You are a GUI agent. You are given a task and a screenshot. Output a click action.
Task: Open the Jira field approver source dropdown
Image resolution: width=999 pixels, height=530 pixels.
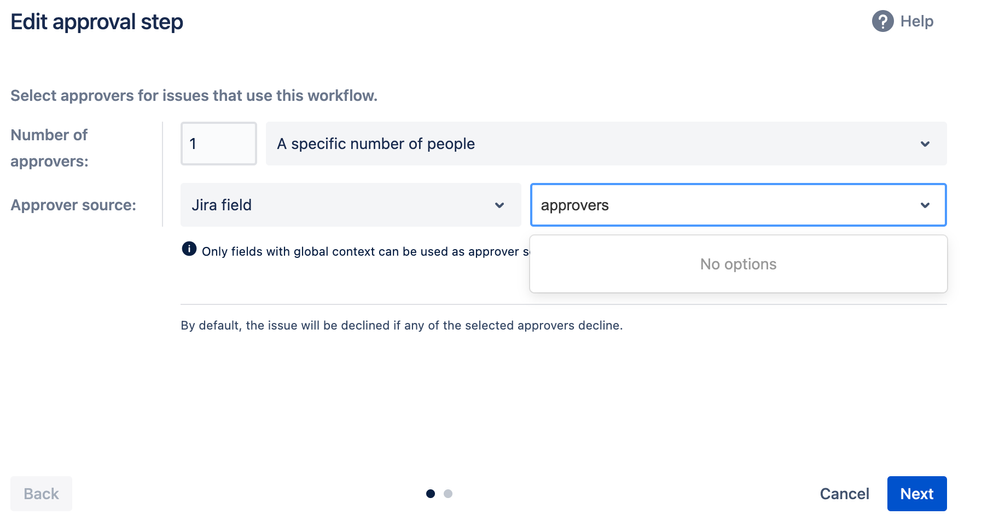[x=350, y=205]
